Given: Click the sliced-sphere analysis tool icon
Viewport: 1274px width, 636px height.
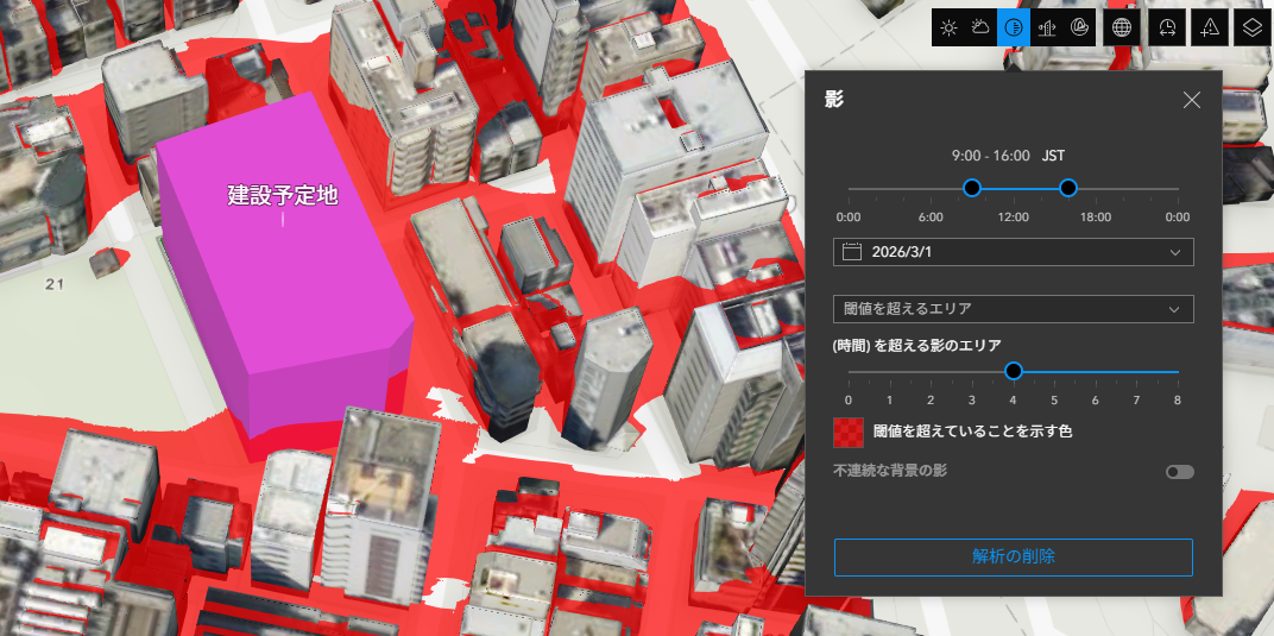Looking at the screenshot, I should (1079, 28).
